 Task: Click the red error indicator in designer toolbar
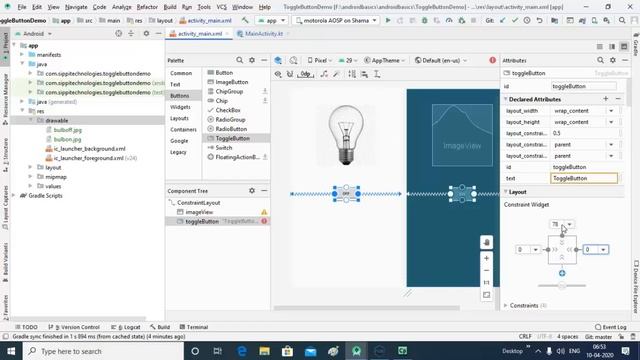(493, 60)
